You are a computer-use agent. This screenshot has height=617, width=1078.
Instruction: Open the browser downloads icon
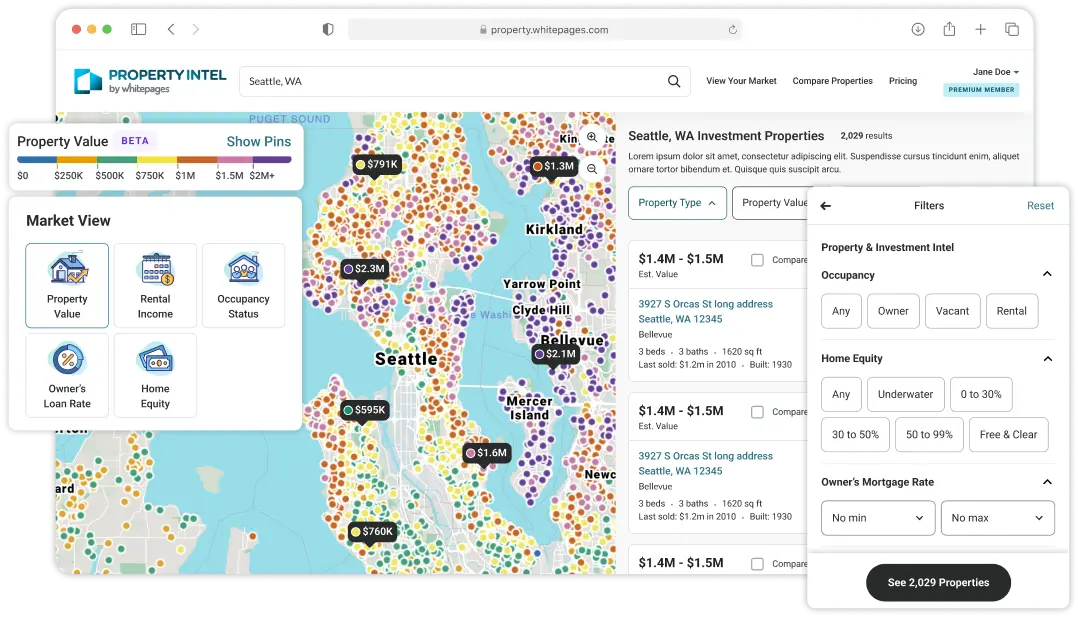pos(918,29)
